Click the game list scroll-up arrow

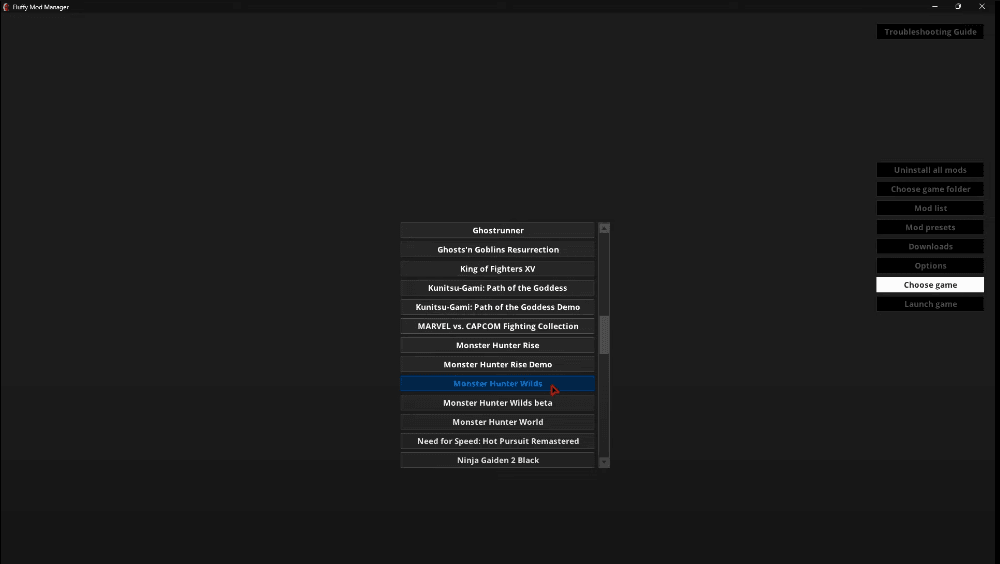click(x=604, y=228)
